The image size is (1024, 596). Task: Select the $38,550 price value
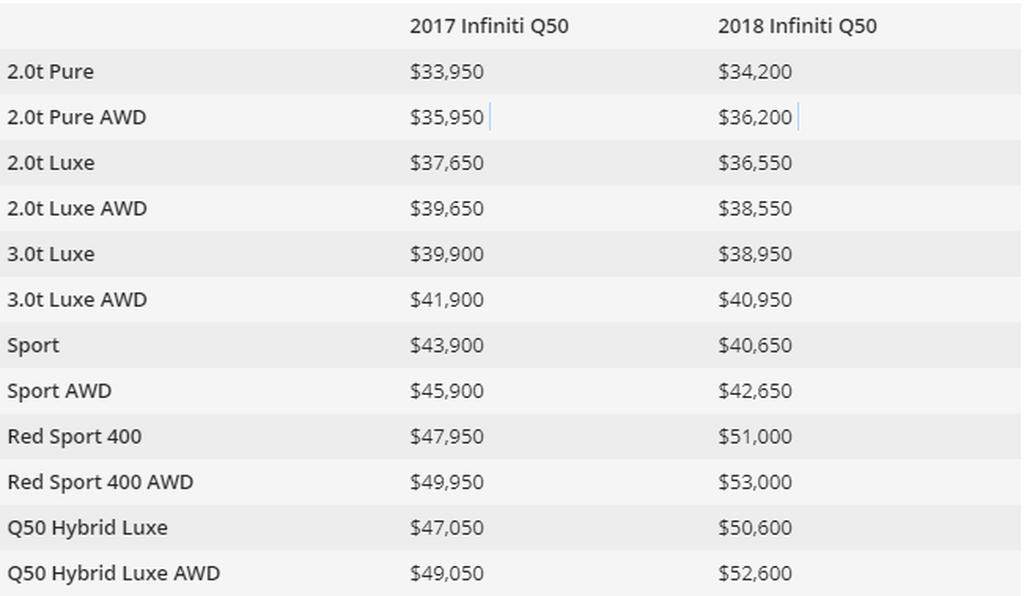754,208
